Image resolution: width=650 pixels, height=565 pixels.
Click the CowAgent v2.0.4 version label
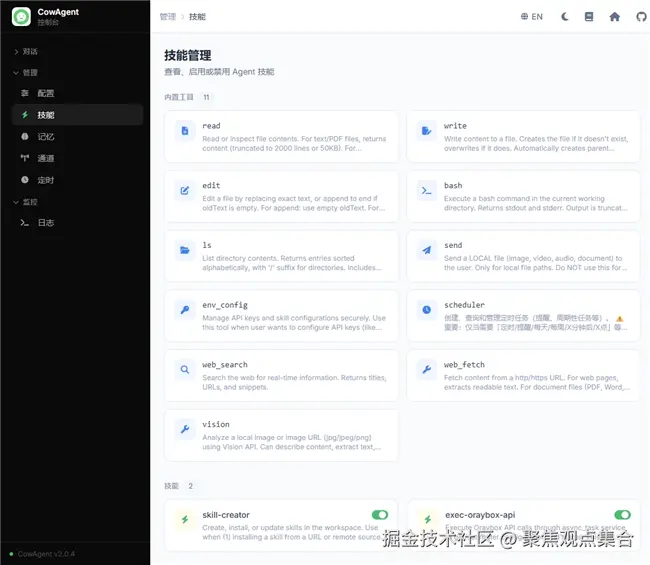coord(46,554)
